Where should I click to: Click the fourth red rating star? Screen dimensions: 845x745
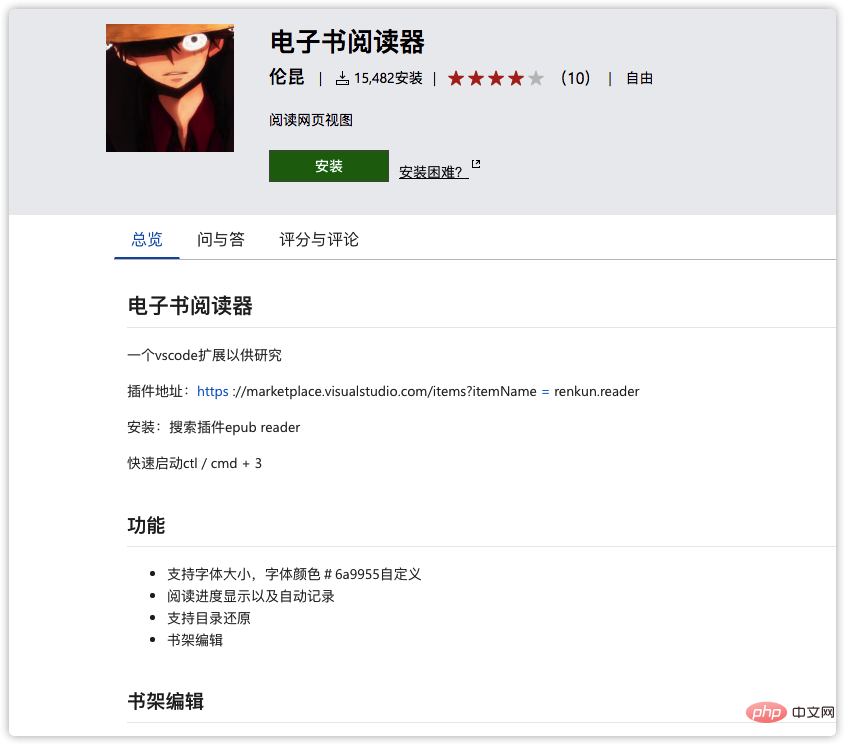tap(516, 78)
